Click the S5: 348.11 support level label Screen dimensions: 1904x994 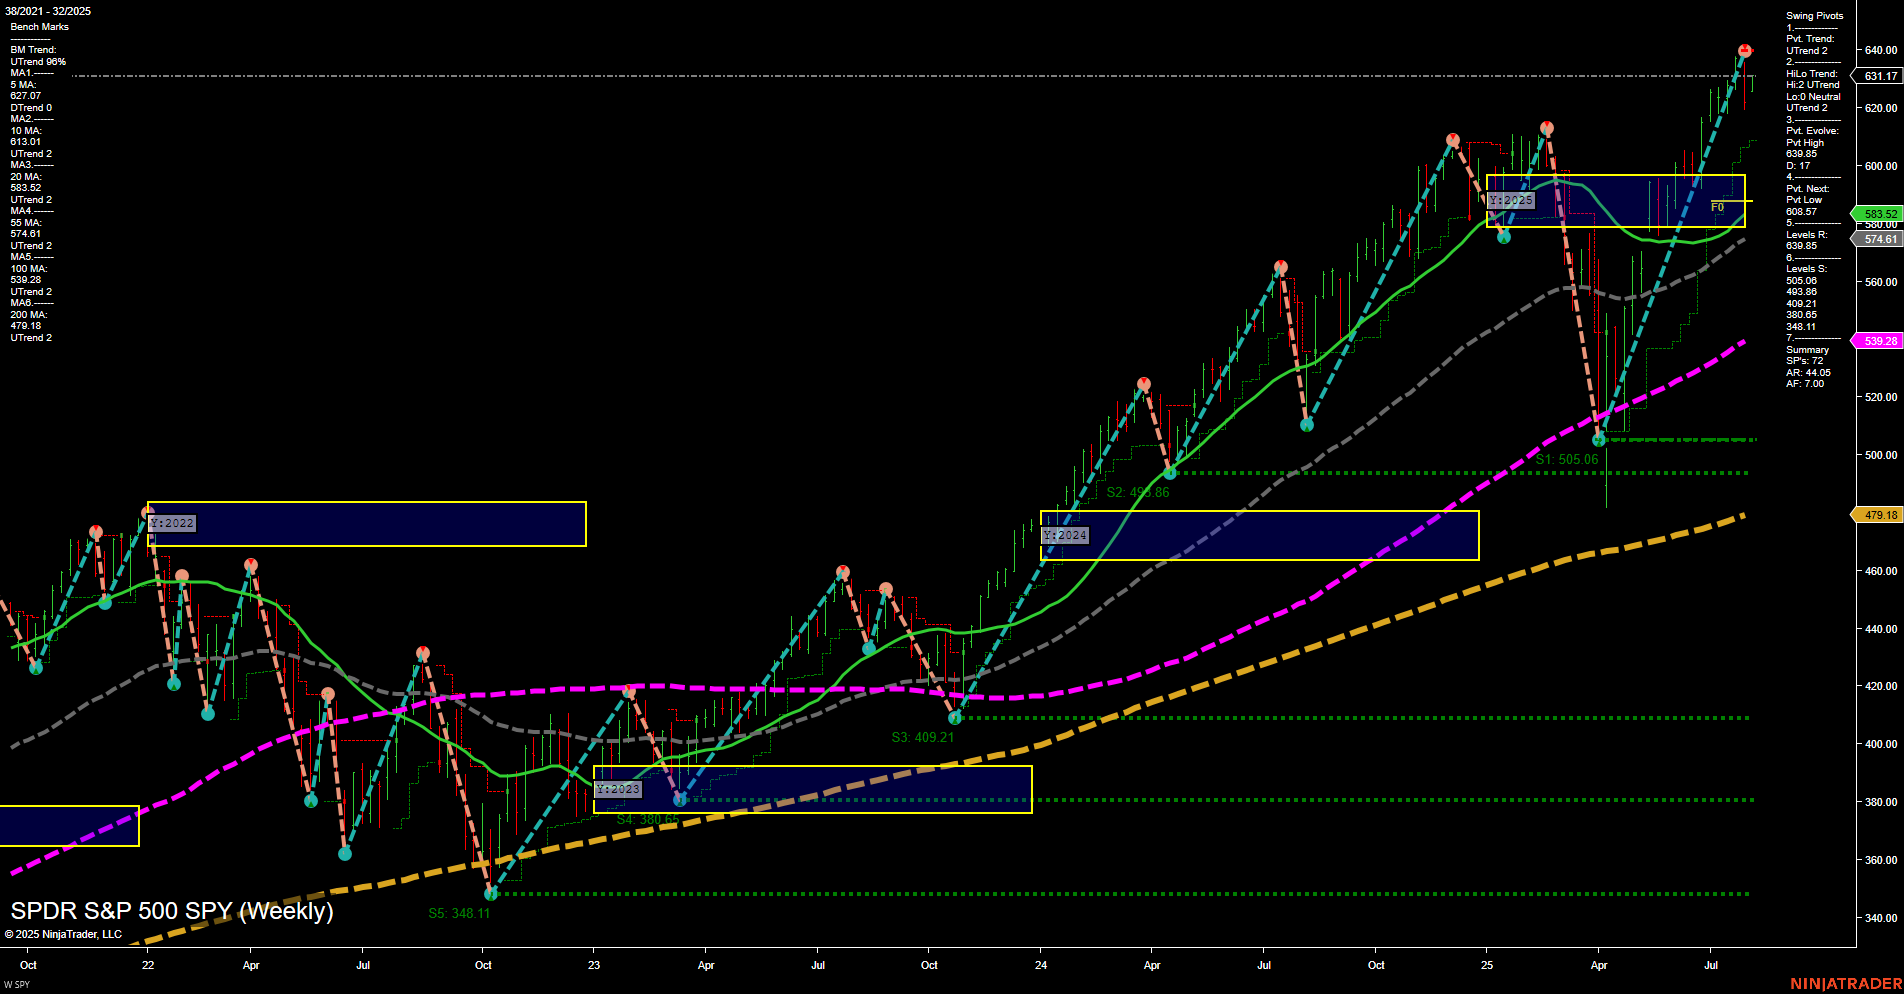[x=460, y=912]
